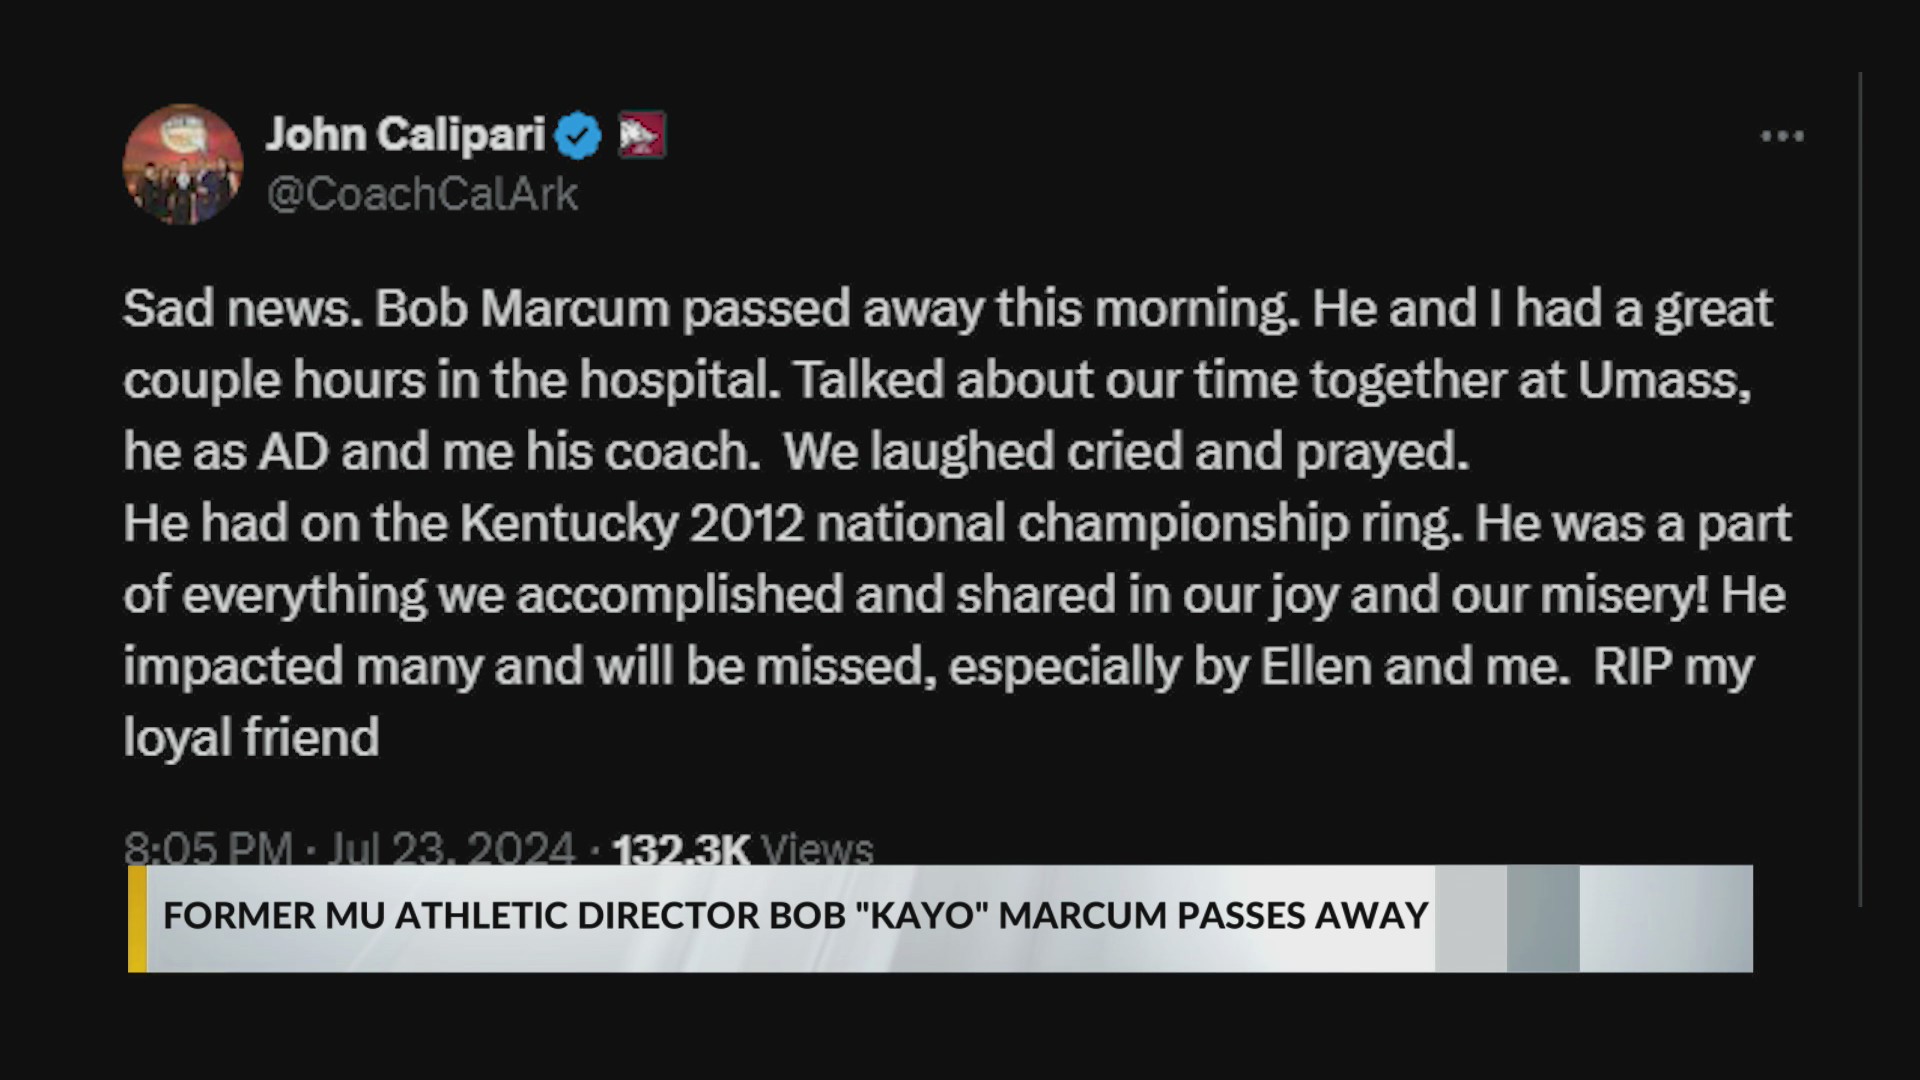The width and height of the screenshot is (1920, 1080).
Task: Click the news headline banner text
Action: pos(796,914)
